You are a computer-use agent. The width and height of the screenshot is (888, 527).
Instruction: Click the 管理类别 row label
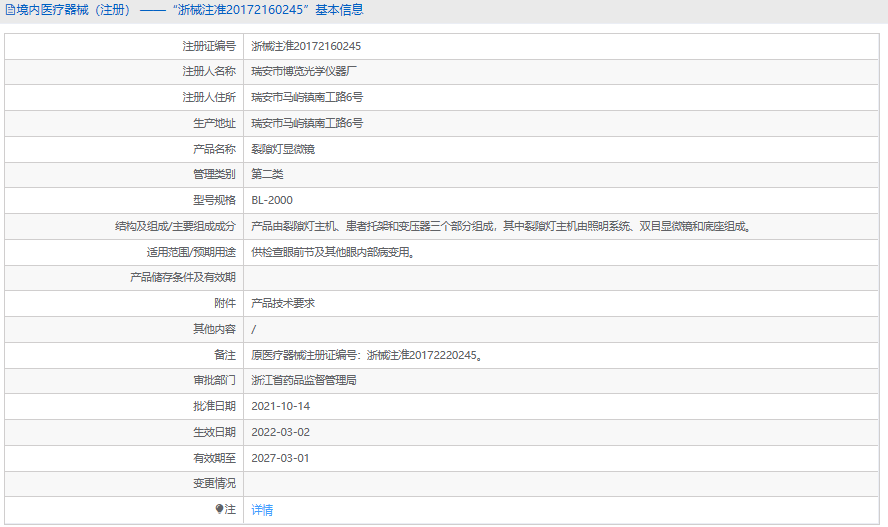(x=214, y=174)
